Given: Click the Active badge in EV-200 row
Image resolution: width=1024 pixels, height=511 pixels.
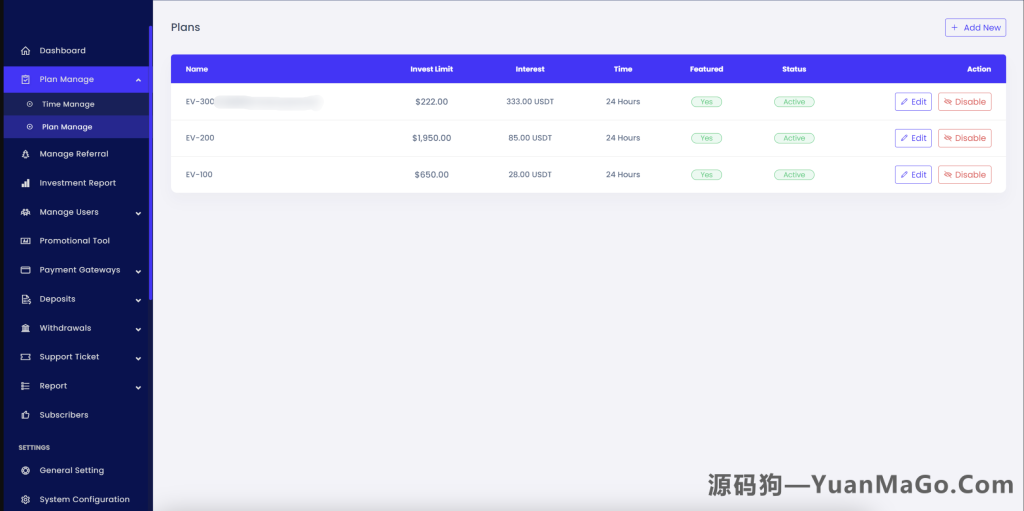Looking at the screenshot, I should [794, 138].
